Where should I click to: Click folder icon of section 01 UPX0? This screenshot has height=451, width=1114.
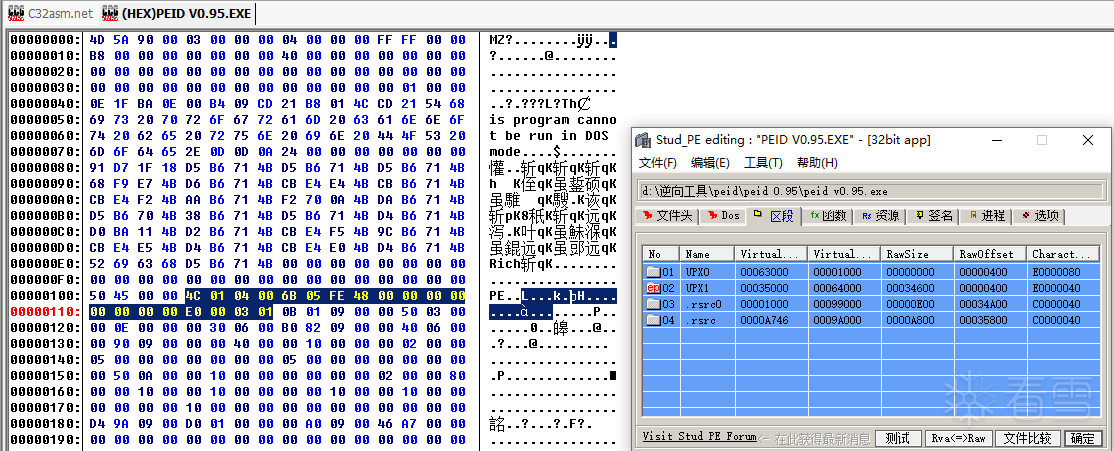coord(654,271)
